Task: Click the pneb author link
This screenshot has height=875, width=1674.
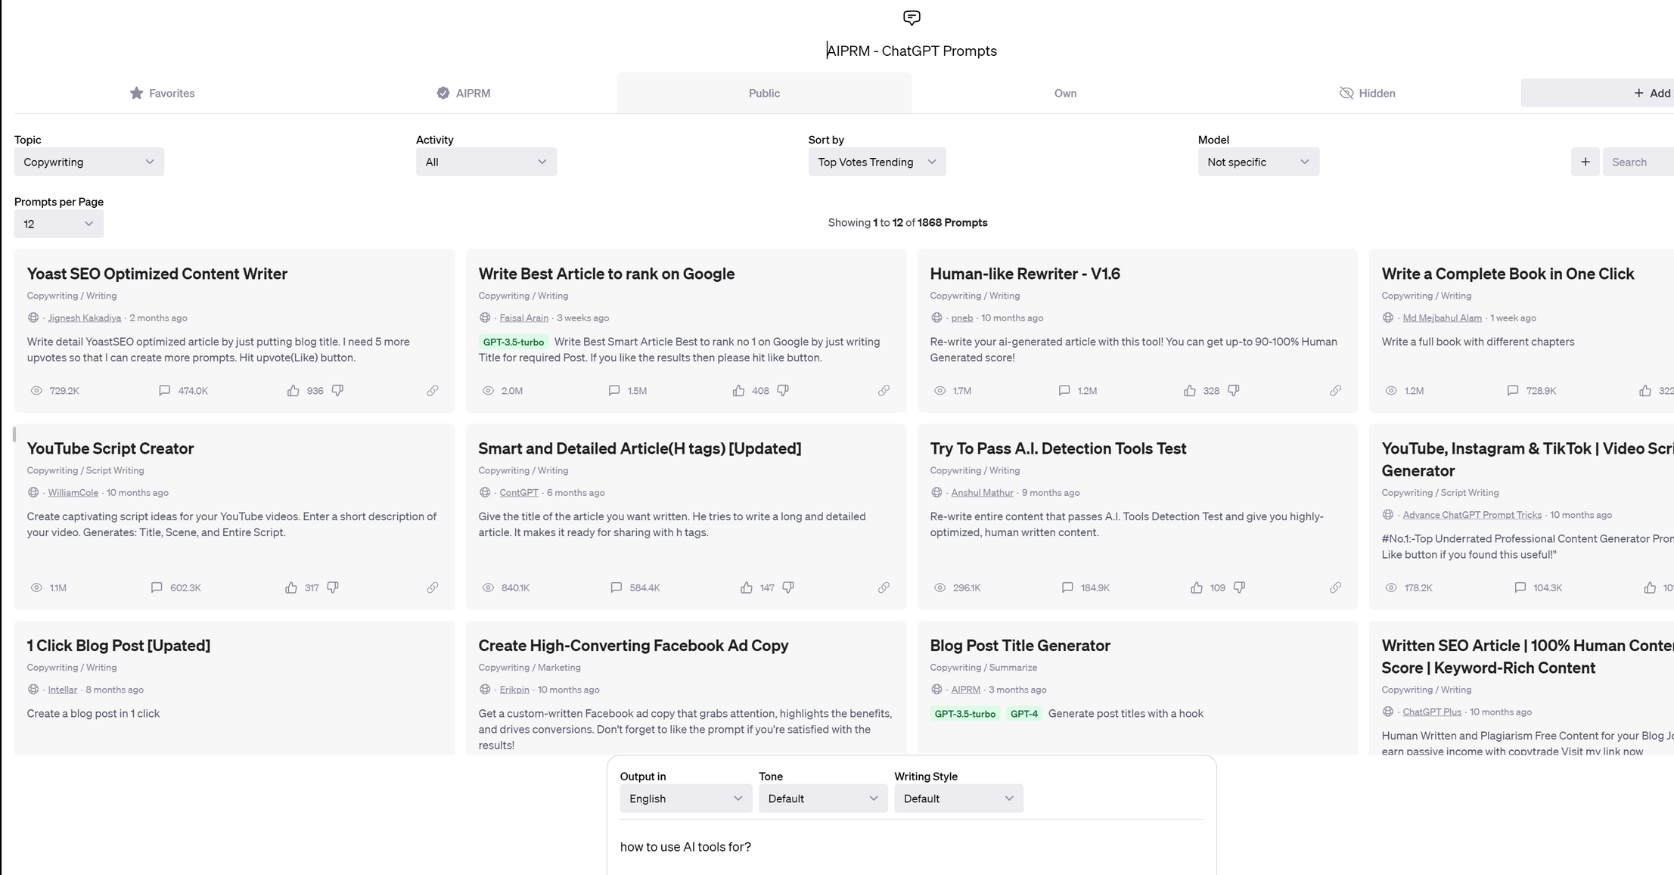Action: (x=962, y=318)
